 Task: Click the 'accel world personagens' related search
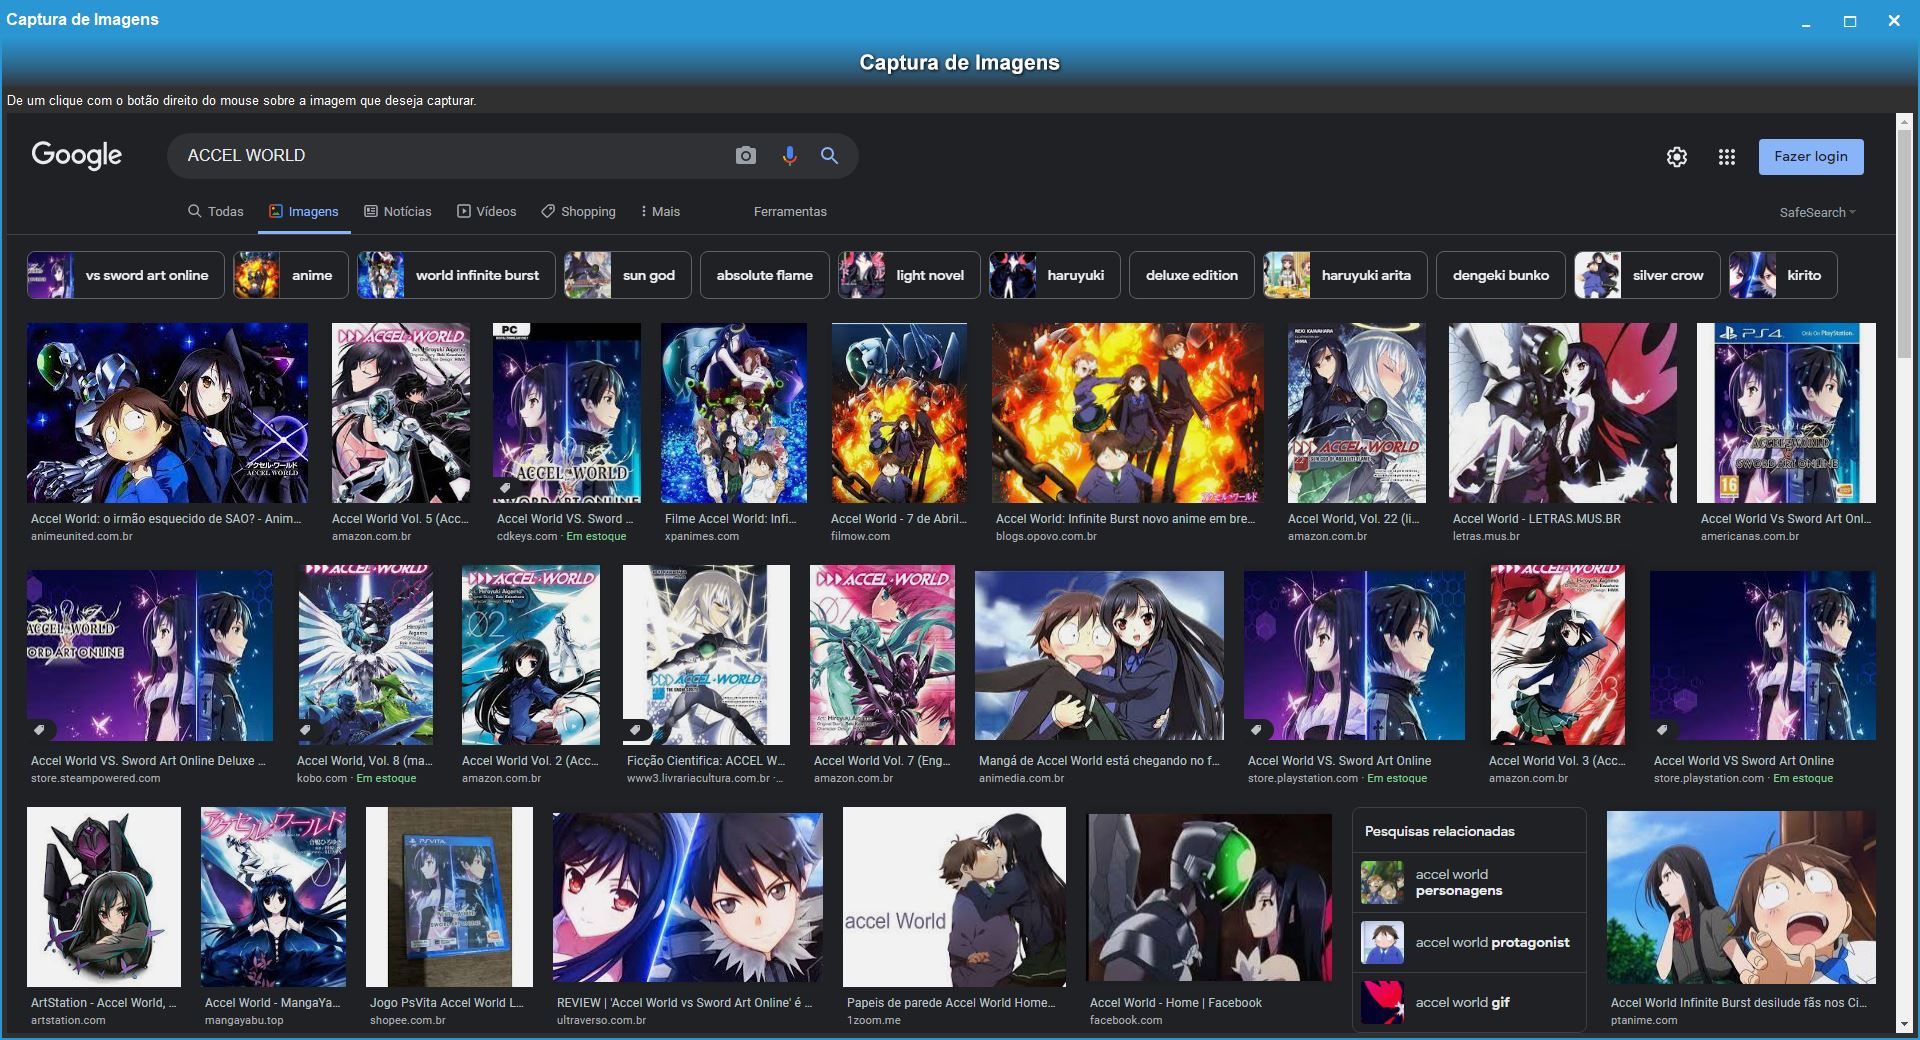pos(1469,882)
